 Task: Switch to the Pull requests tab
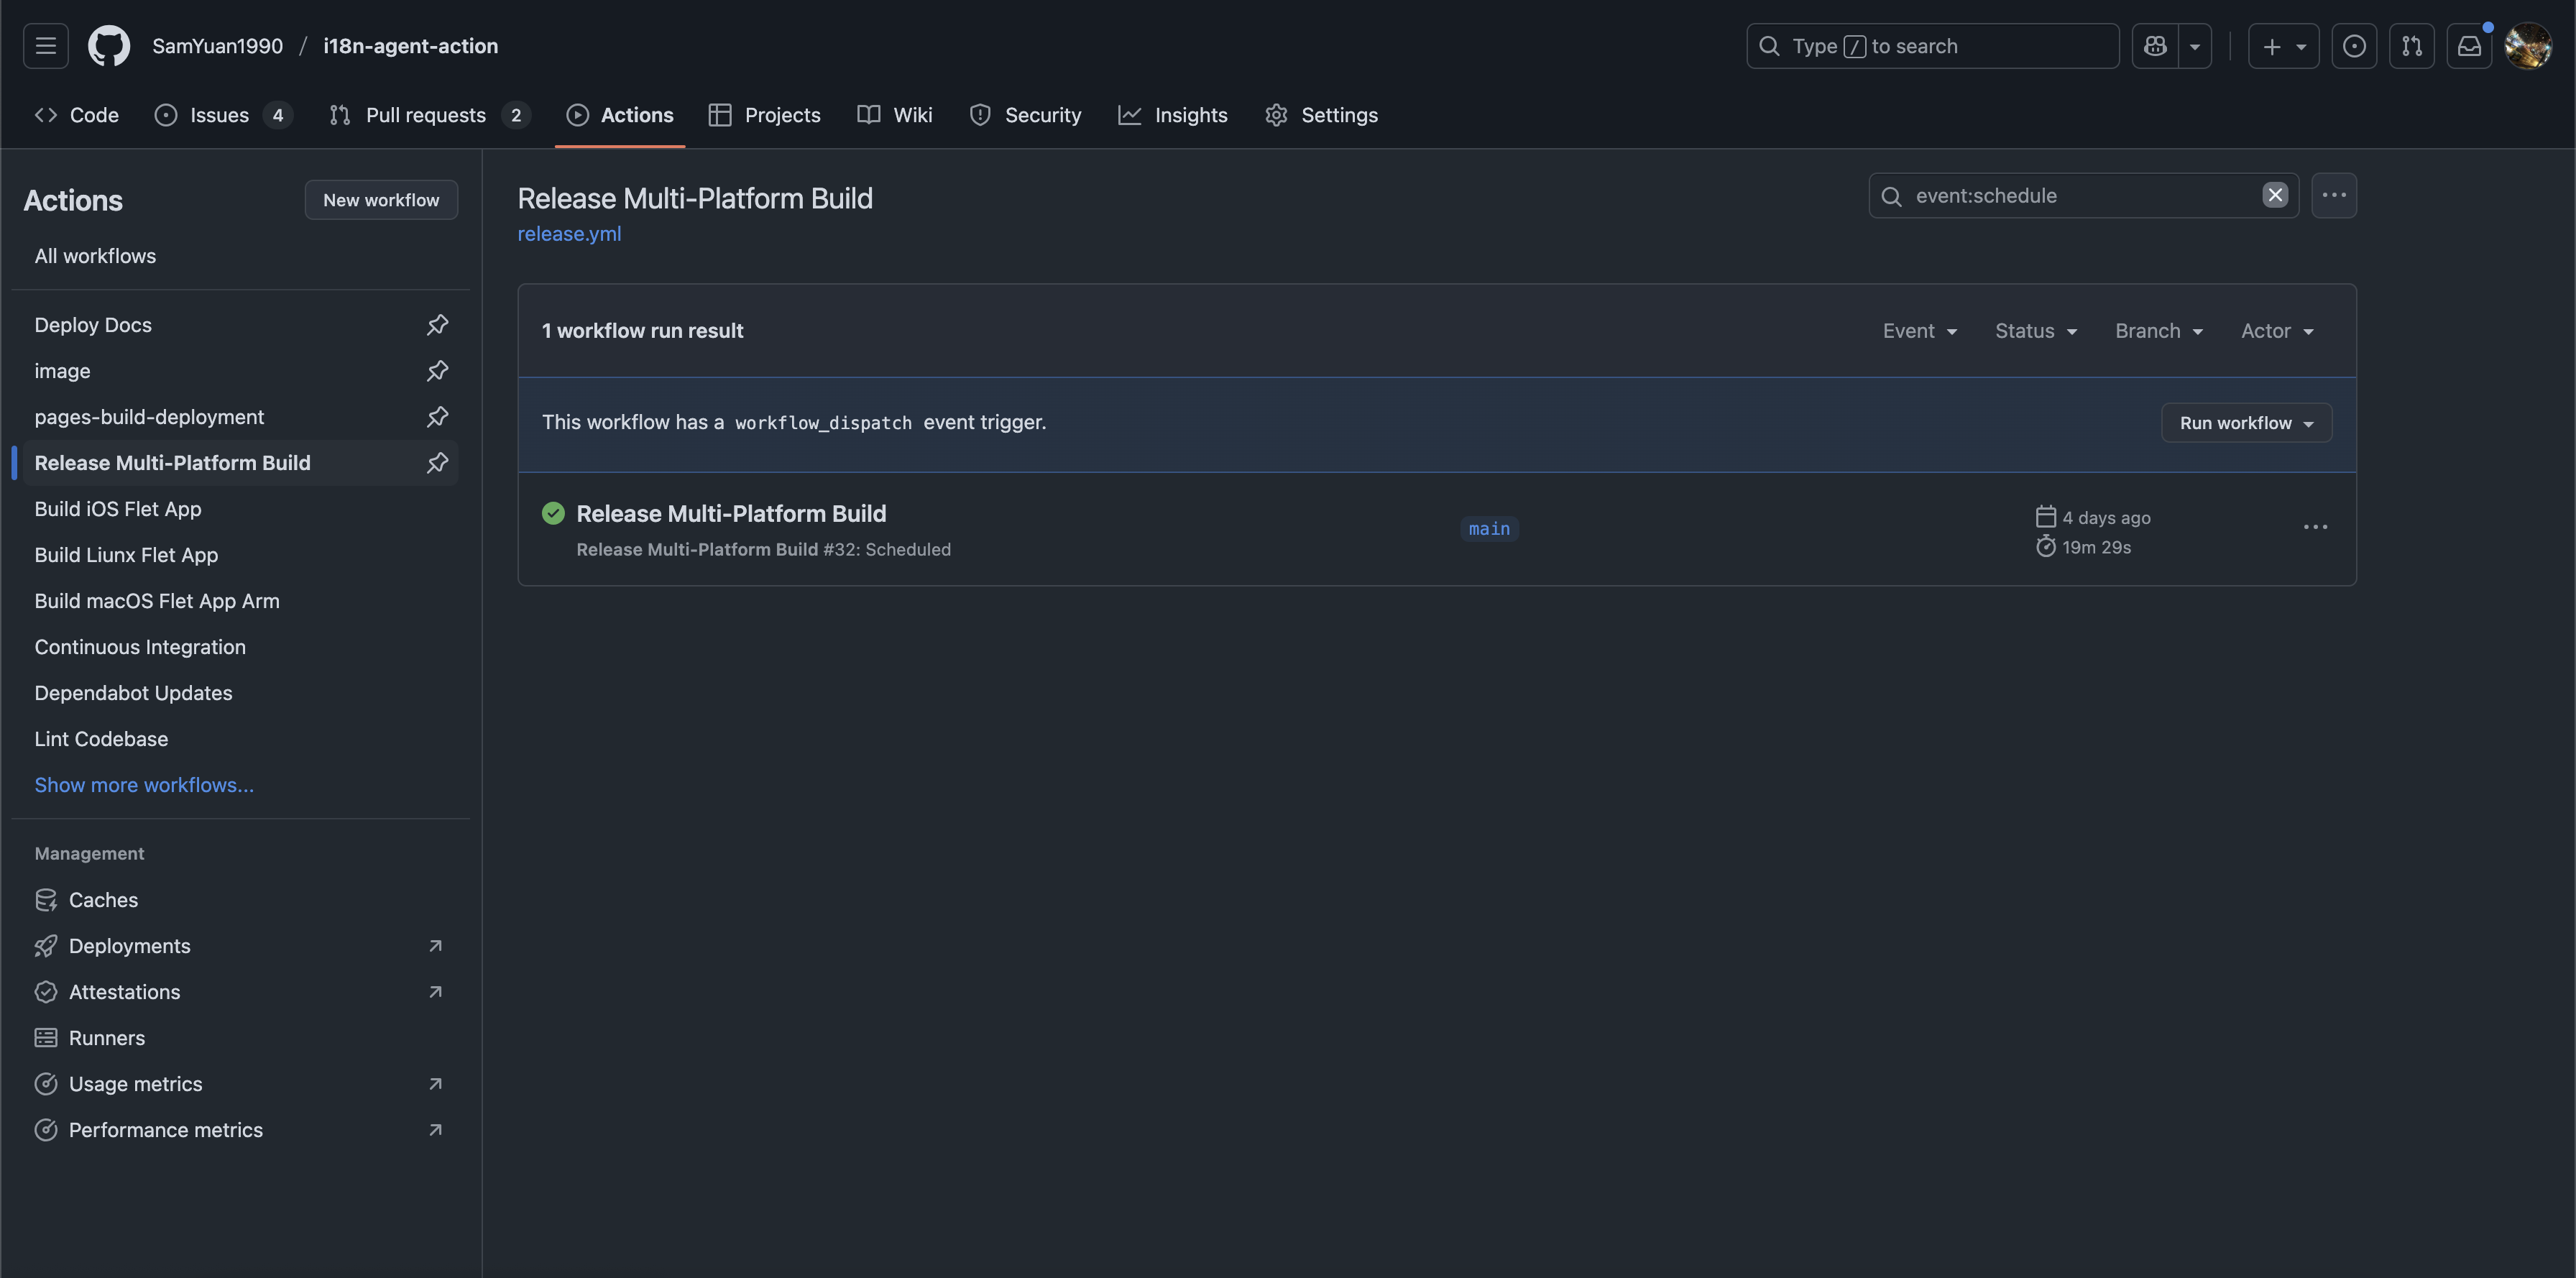tap(428, 115)
